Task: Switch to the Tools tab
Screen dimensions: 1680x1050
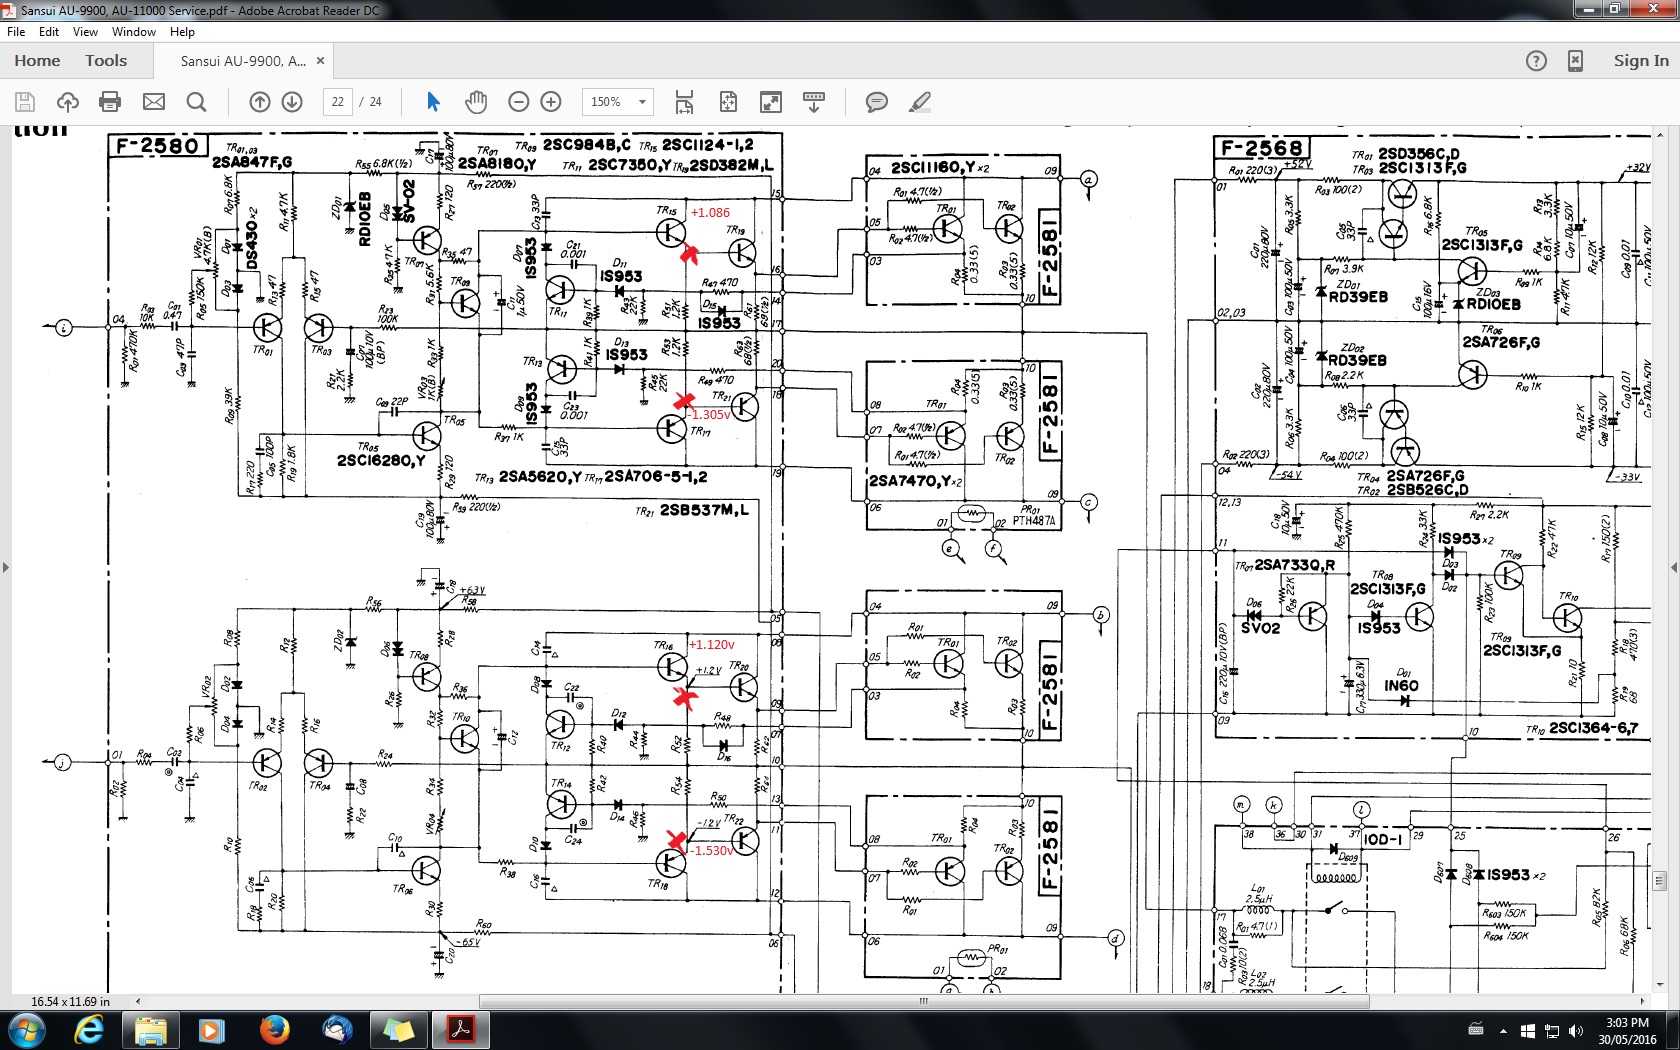Action: [106, 61]
